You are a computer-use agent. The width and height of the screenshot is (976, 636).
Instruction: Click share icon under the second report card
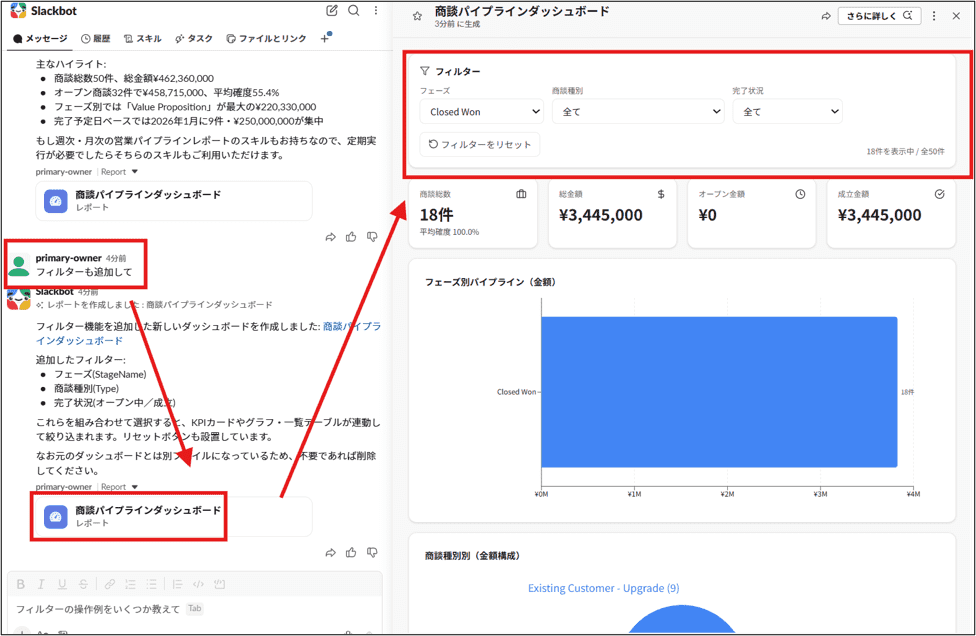331,553
